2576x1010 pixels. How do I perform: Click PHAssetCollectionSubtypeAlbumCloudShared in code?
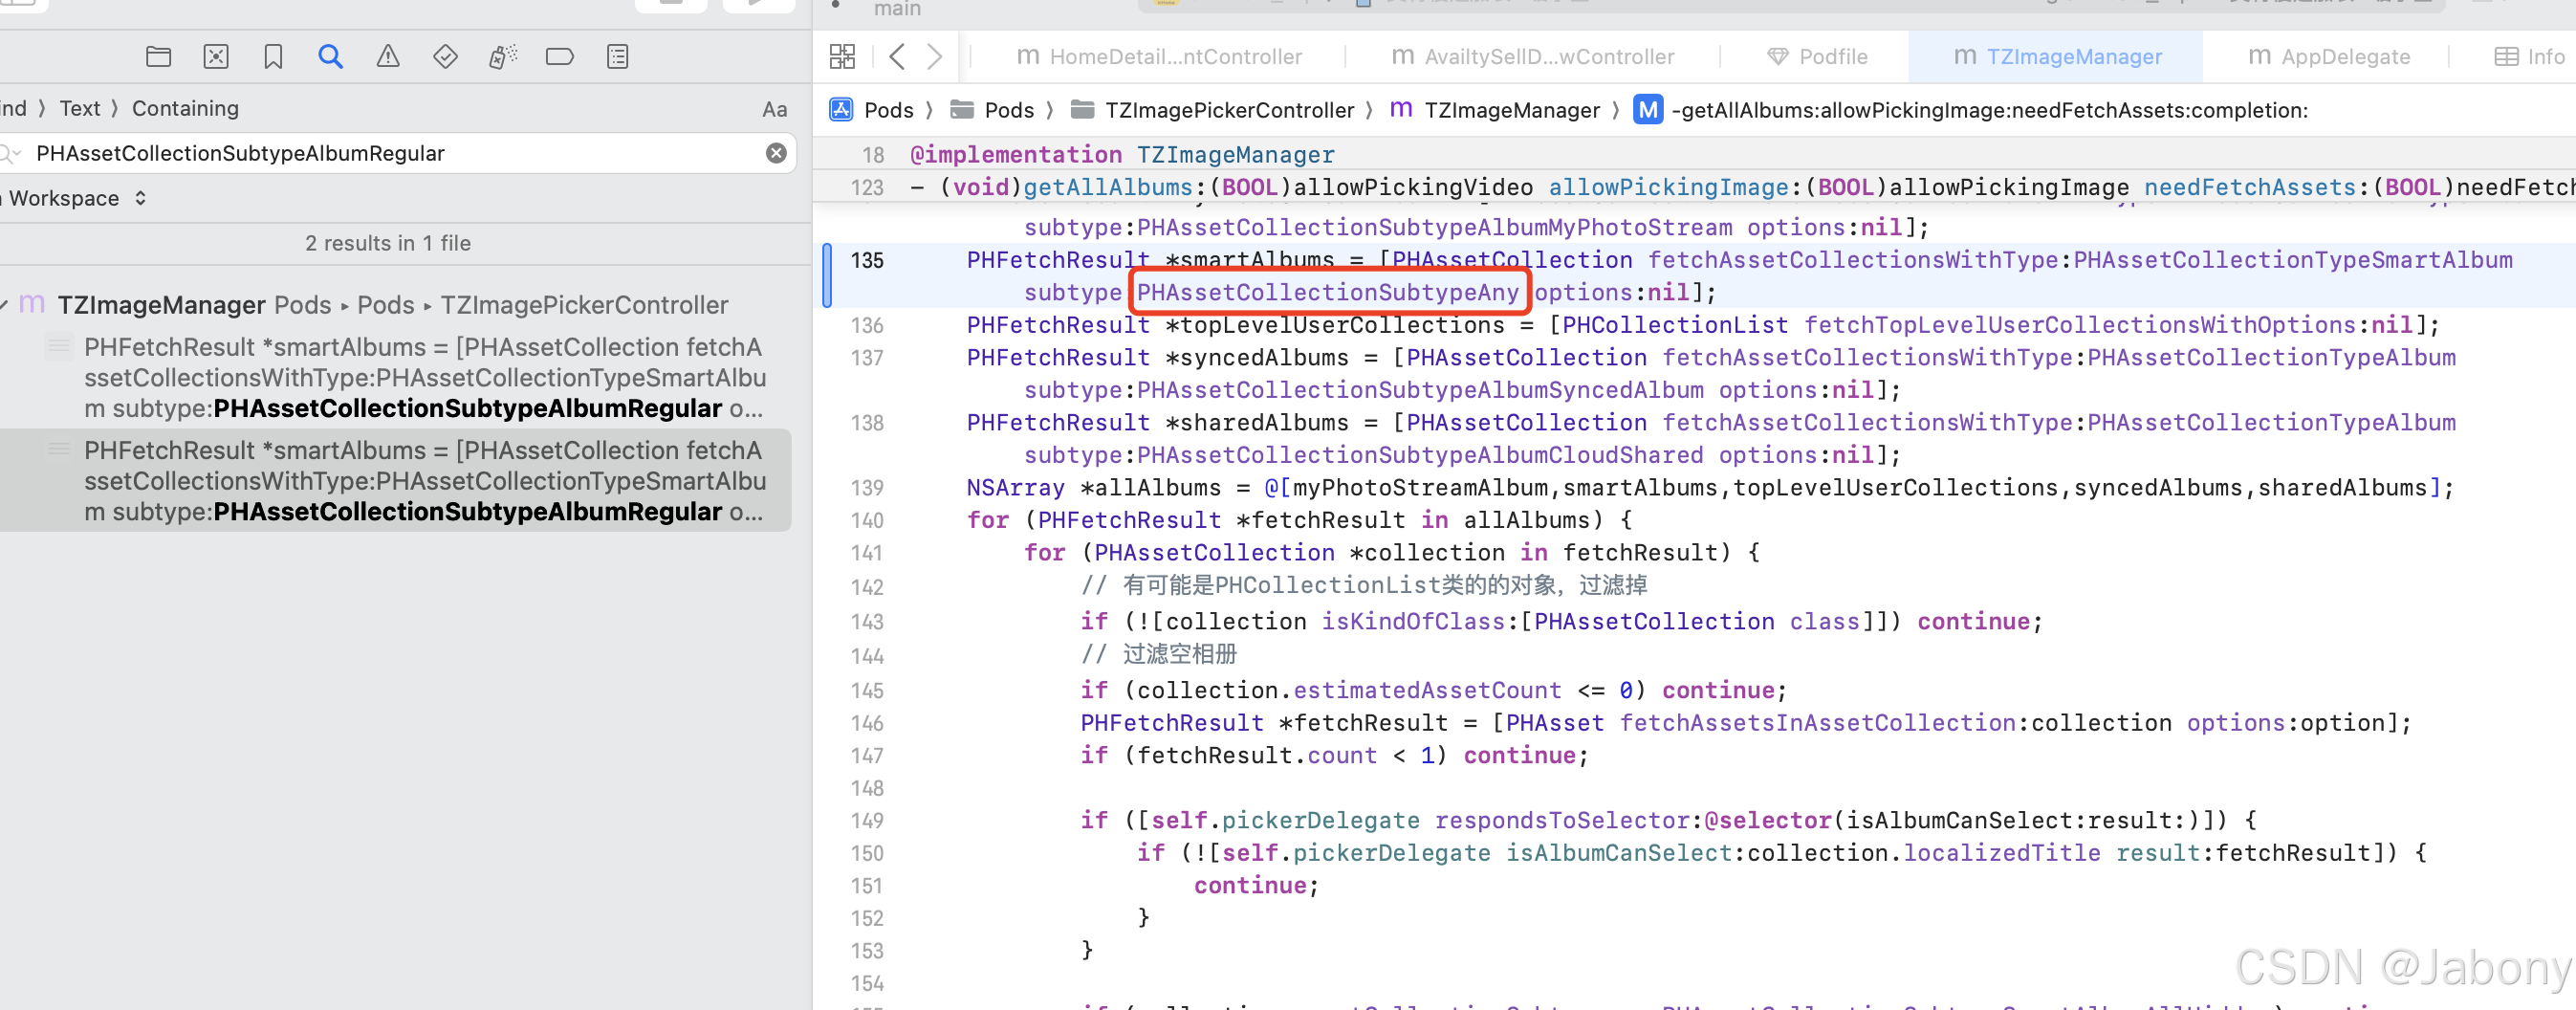1420,455
